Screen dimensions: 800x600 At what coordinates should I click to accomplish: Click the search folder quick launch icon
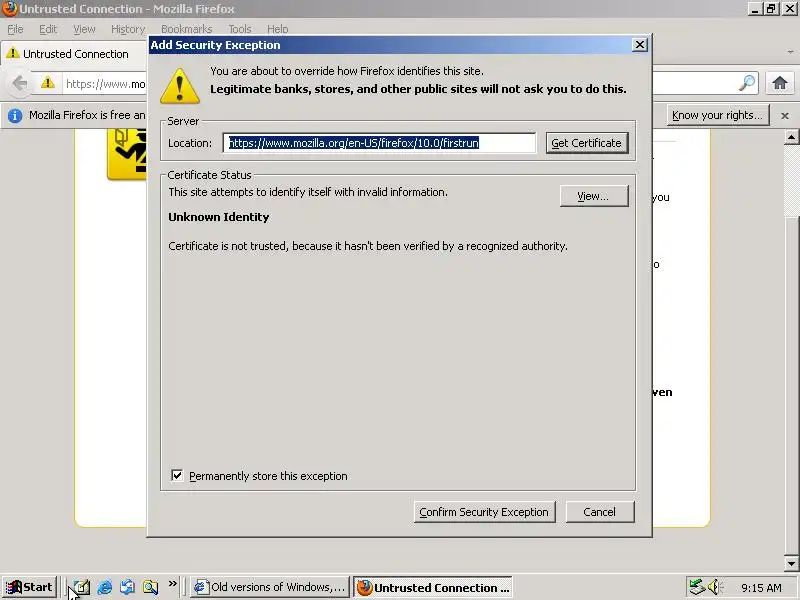tap(151, 587)
